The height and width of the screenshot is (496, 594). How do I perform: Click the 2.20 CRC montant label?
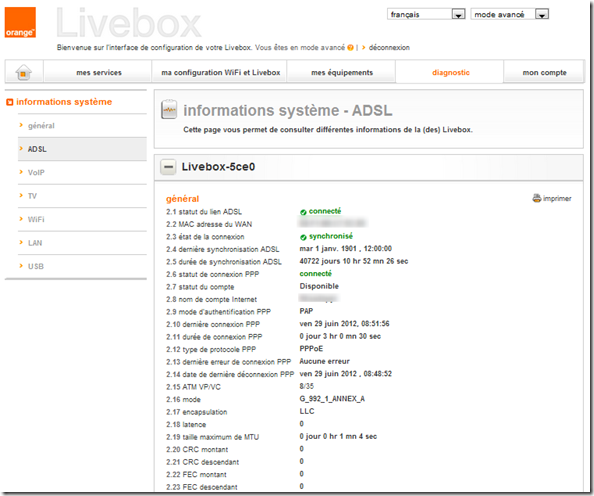(197, 450)
